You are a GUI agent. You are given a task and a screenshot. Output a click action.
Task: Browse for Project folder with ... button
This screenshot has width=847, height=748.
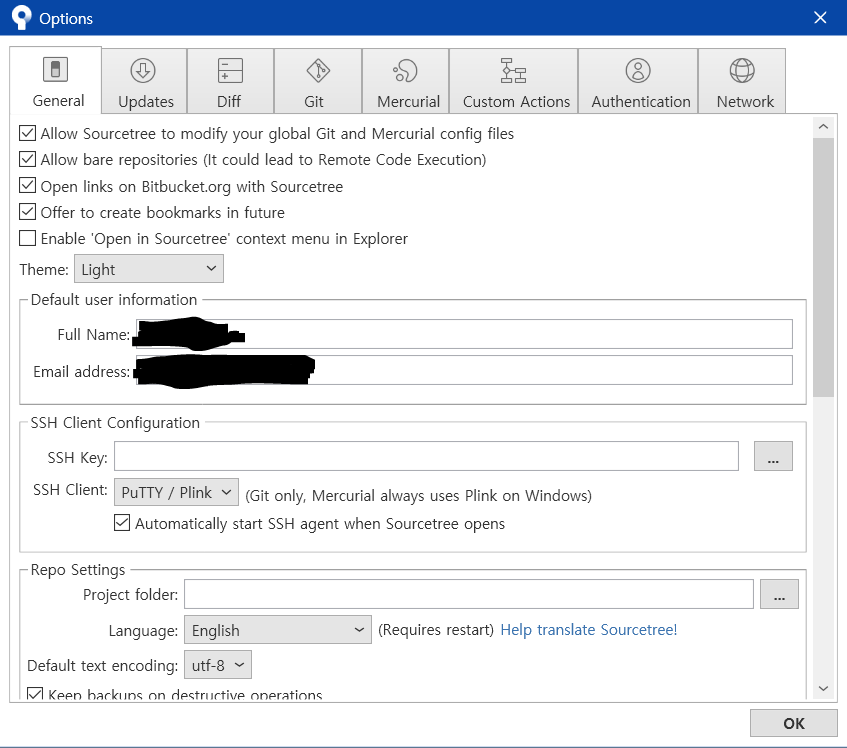[x=779, y=594]
